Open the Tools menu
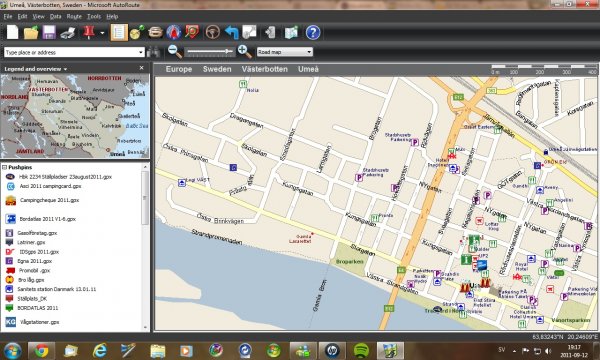Viewport: 600px width, 360px height. click(x=94, y=16)
